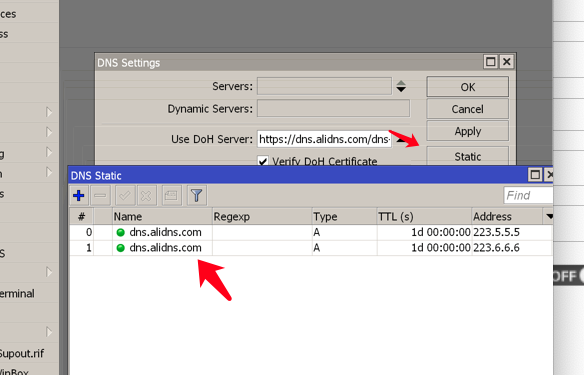The image size is (584, 375).
Task: Apply the DNS Settings changes
Action: (467, 131)
